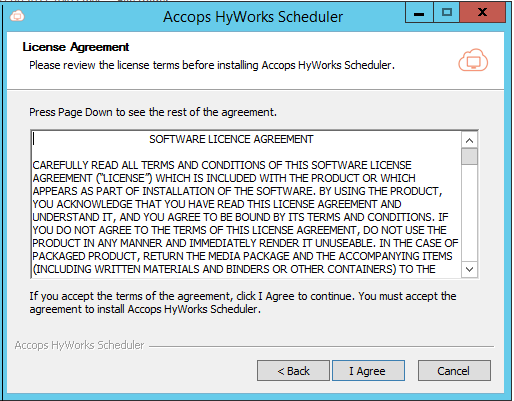
Task: Click the orange cloud-monitor logo in header
Action: coord(473,60)
